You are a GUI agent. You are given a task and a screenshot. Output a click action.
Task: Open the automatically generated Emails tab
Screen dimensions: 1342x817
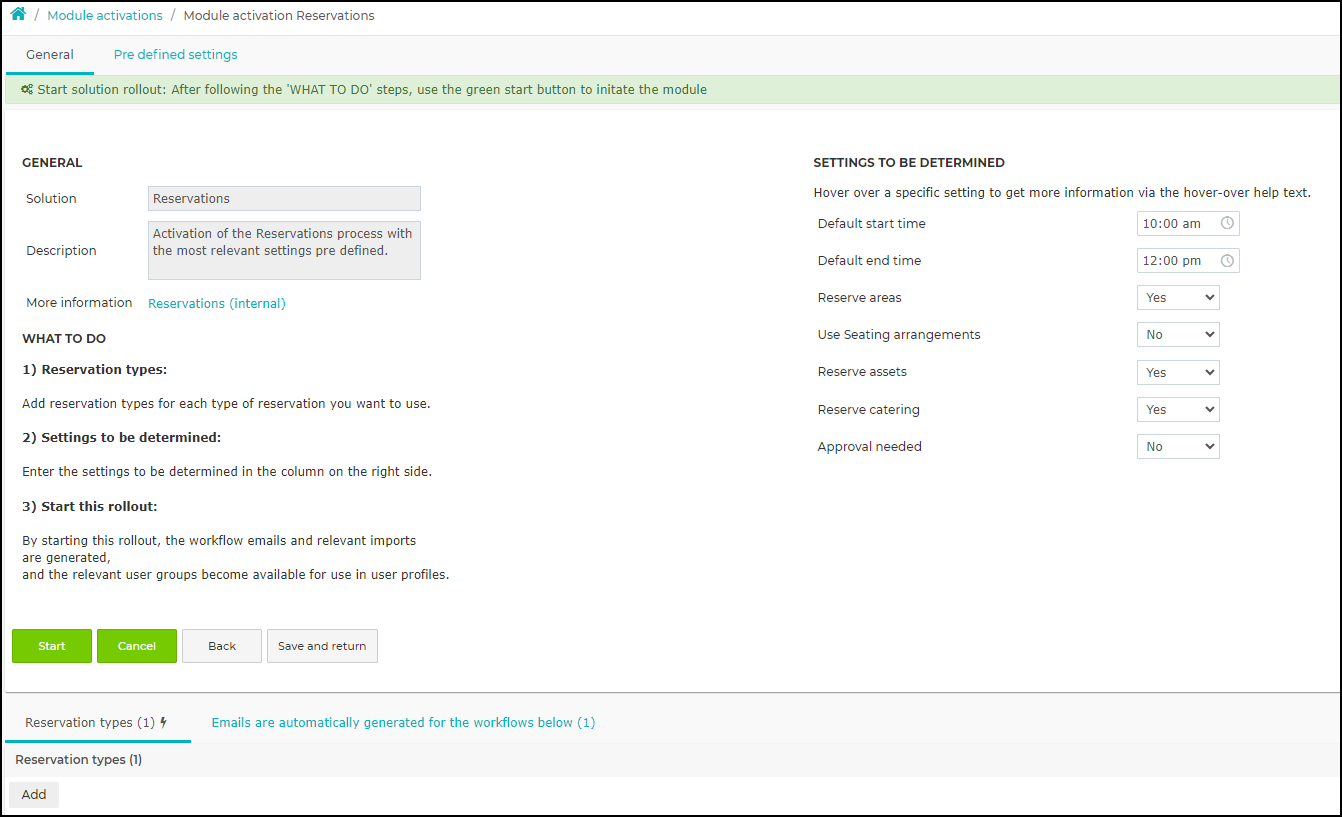tap(403, 723)
